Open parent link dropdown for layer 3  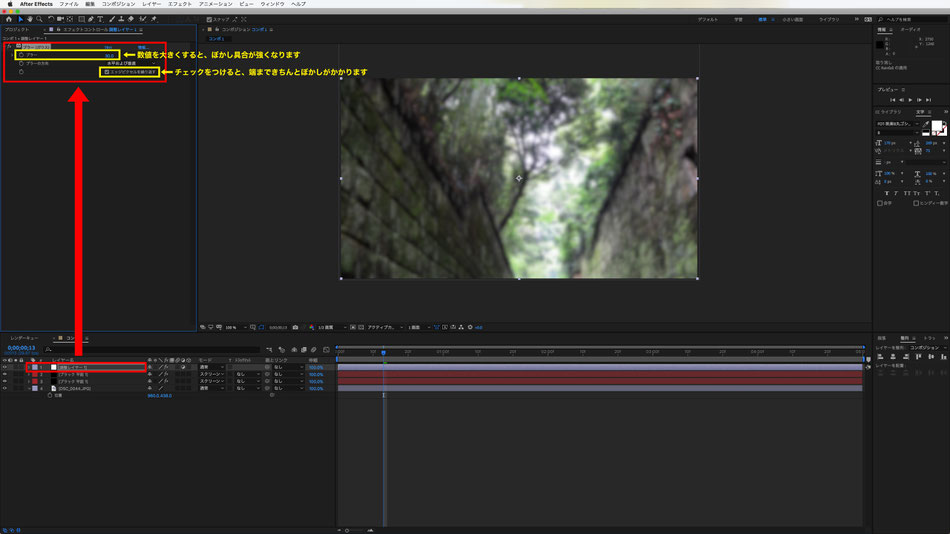point(288,381)
